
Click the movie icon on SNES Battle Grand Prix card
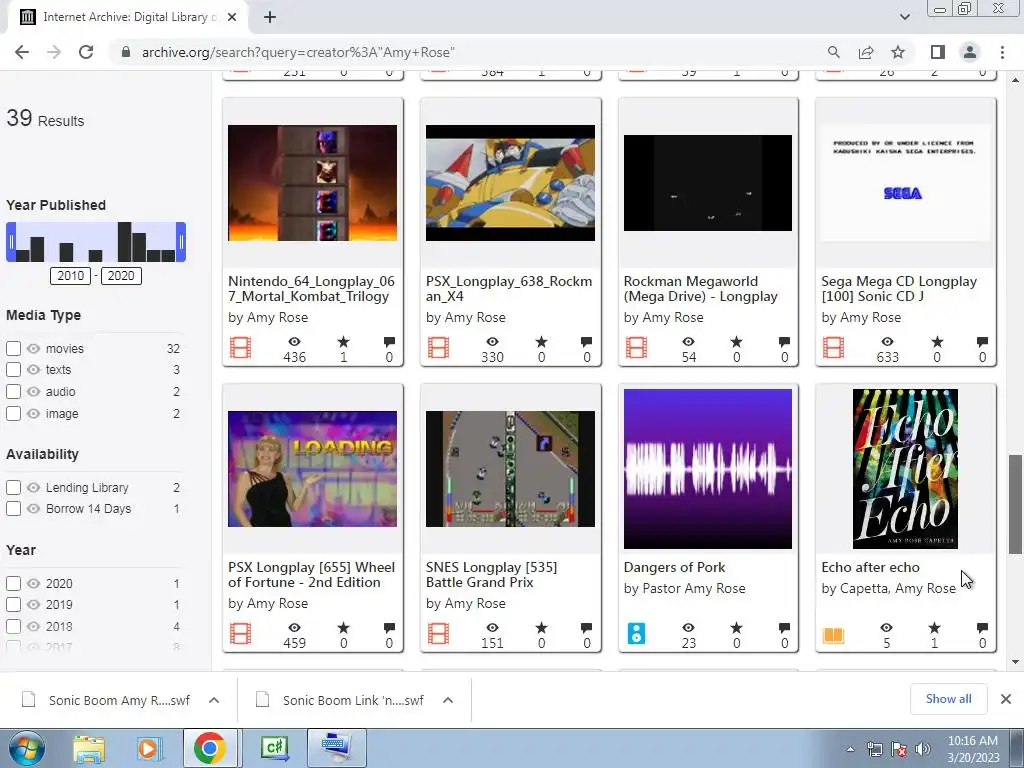click(x=438, y=633)
